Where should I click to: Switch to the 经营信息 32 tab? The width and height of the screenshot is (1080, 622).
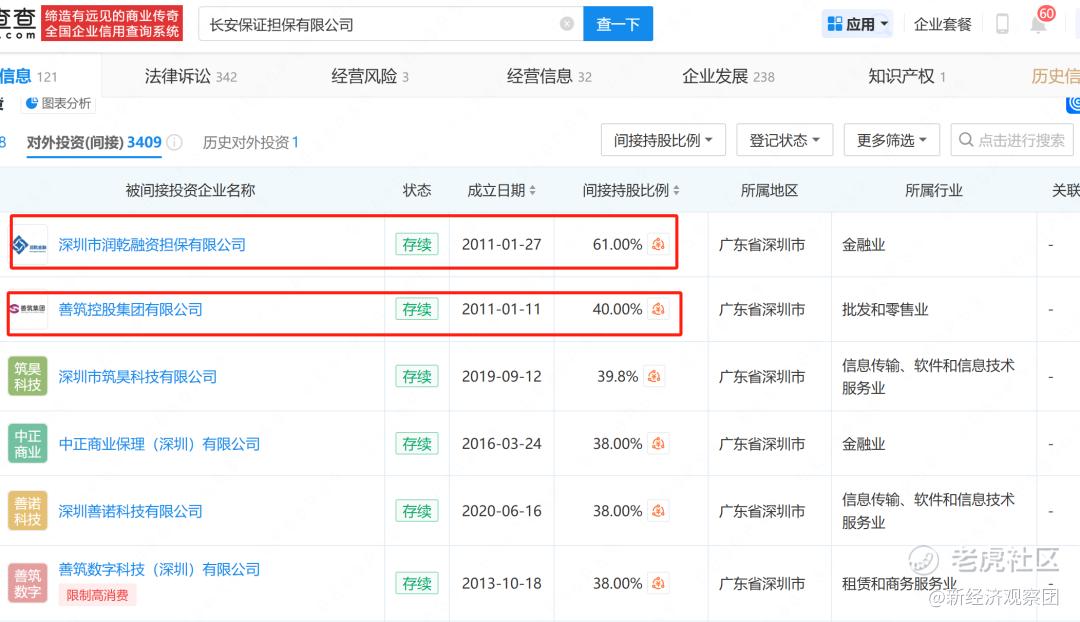(x=549, y=76)
